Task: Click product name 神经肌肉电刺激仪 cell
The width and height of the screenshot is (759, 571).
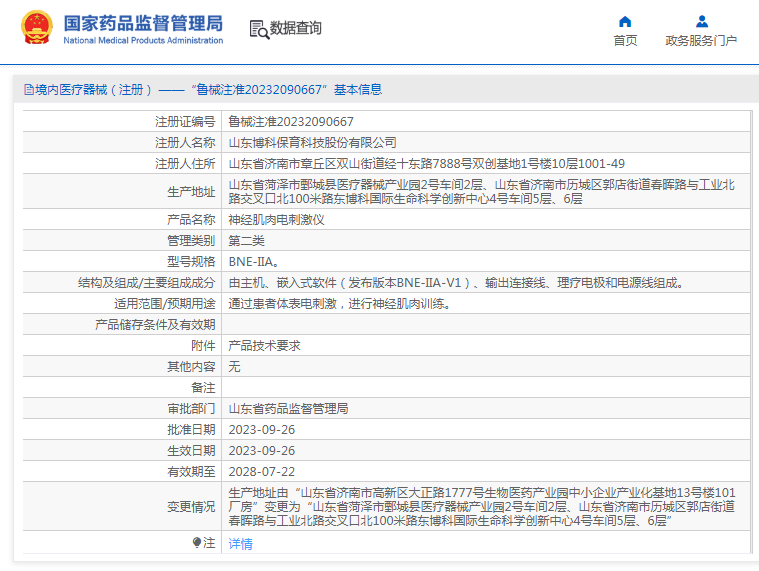Action: point(276,219)
